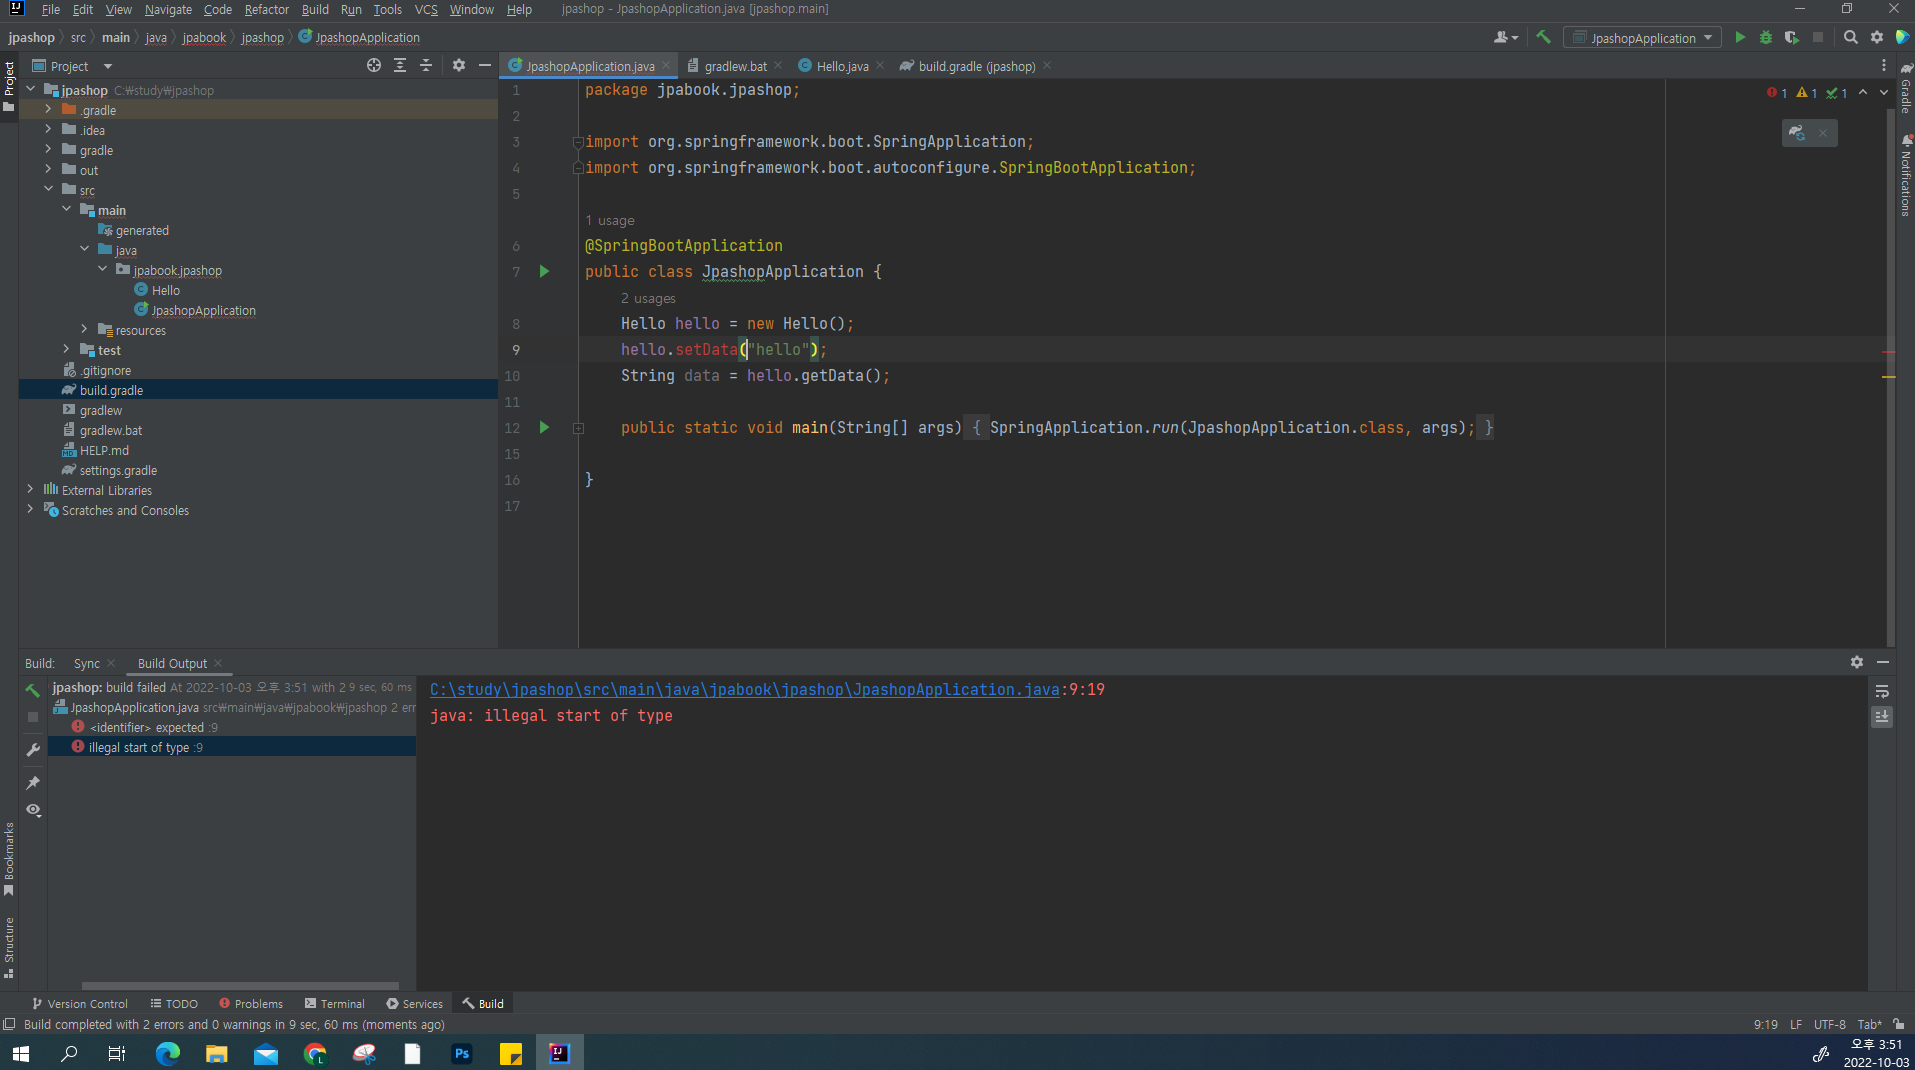Toggle pin tab in Build panel
Image resolution: width=1915 pixels, height=1070 pixels.
click(33, 782)
